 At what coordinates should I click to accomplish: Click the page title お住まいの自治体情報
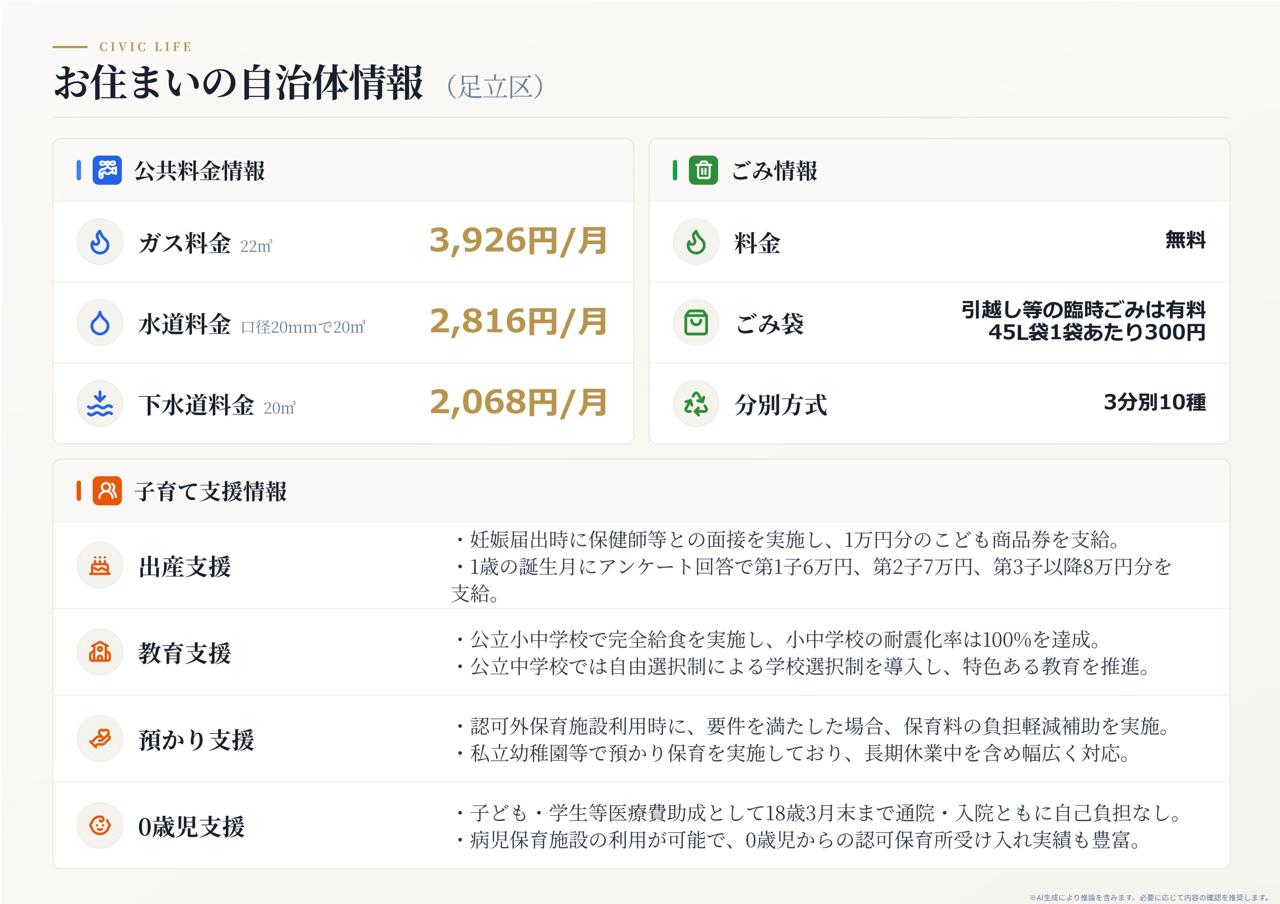coord(239,84)
